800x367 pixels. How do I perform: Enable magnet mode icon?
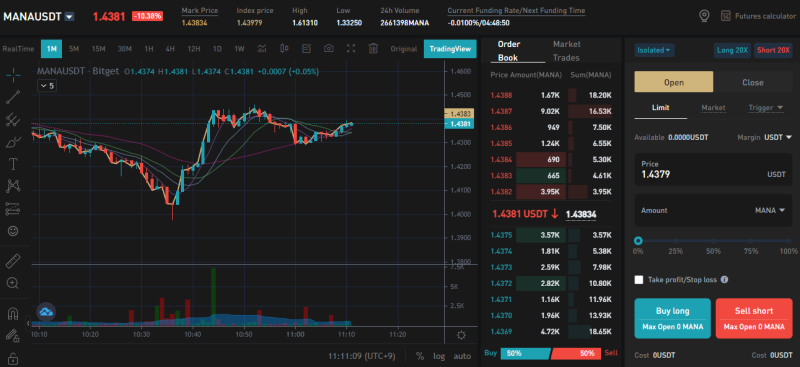13,314
